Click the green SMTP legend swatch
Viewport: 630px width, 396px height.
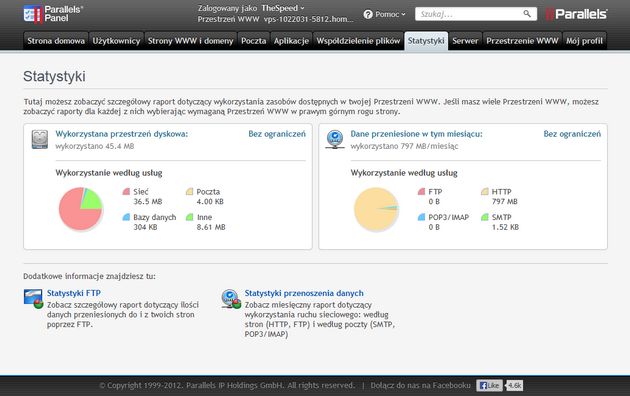point(485,217)
